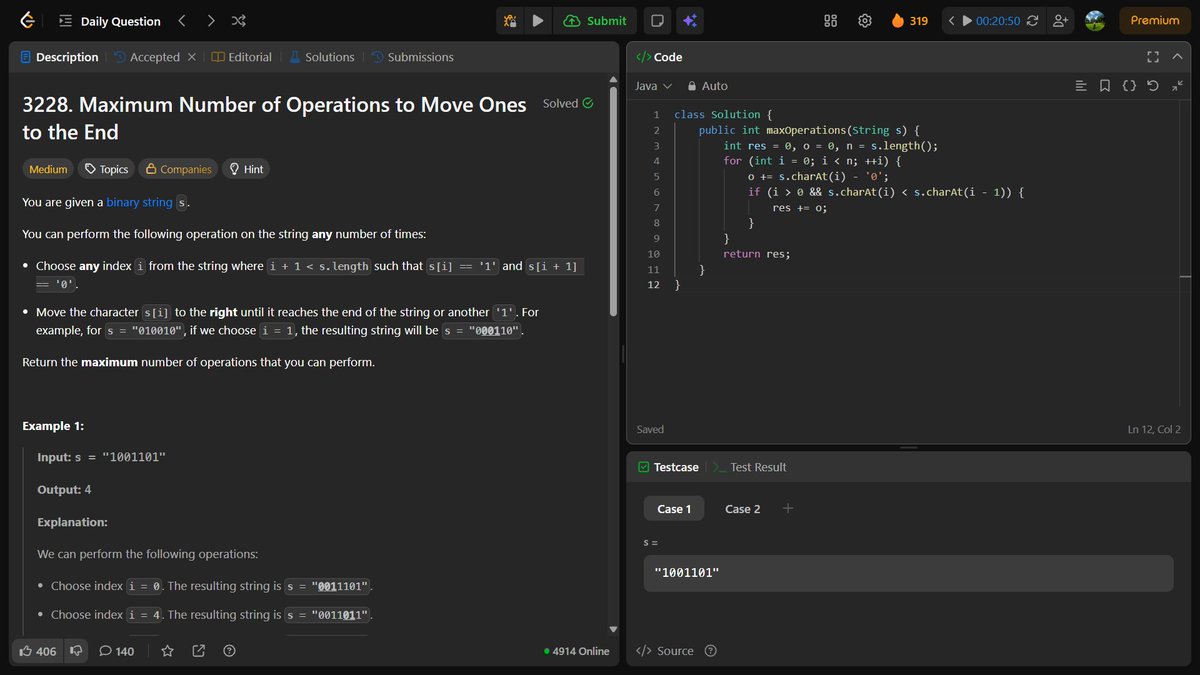
Task: Dislike the problem with thumbs down
Action: pyautogui.click(x=76, y=651)
